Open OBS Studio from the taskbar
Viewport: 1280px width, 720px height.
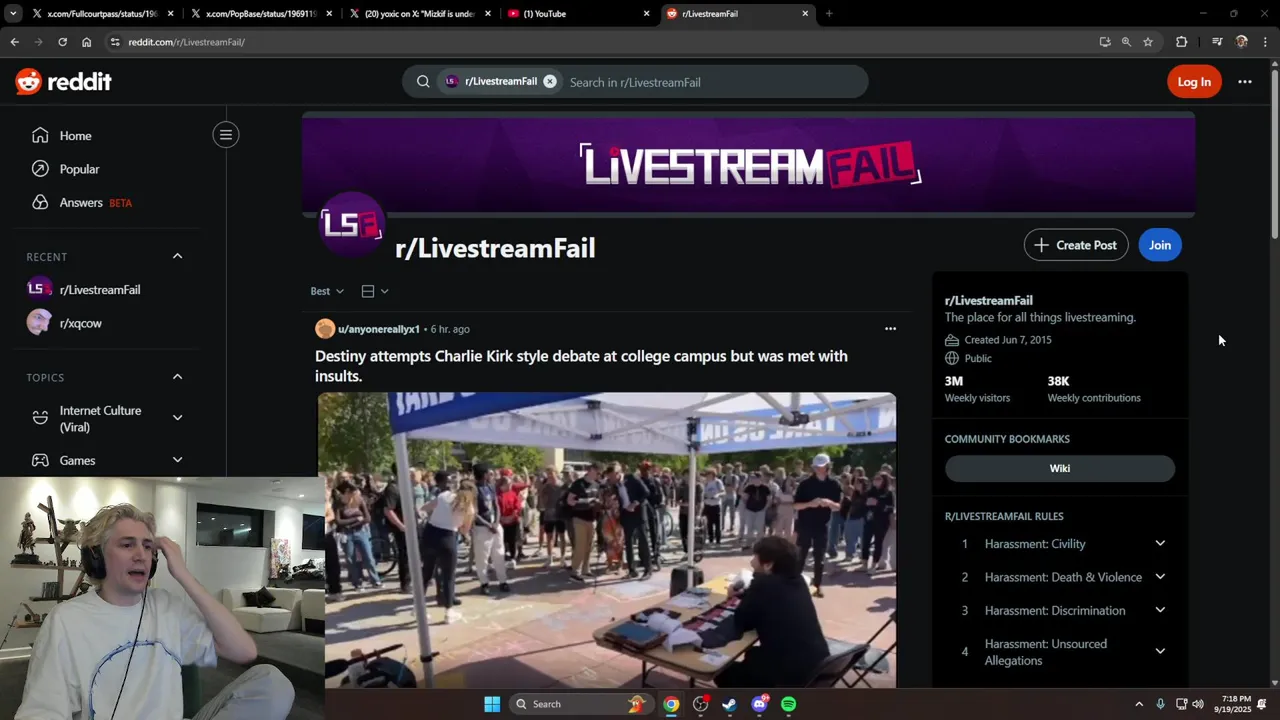point(700,704)
